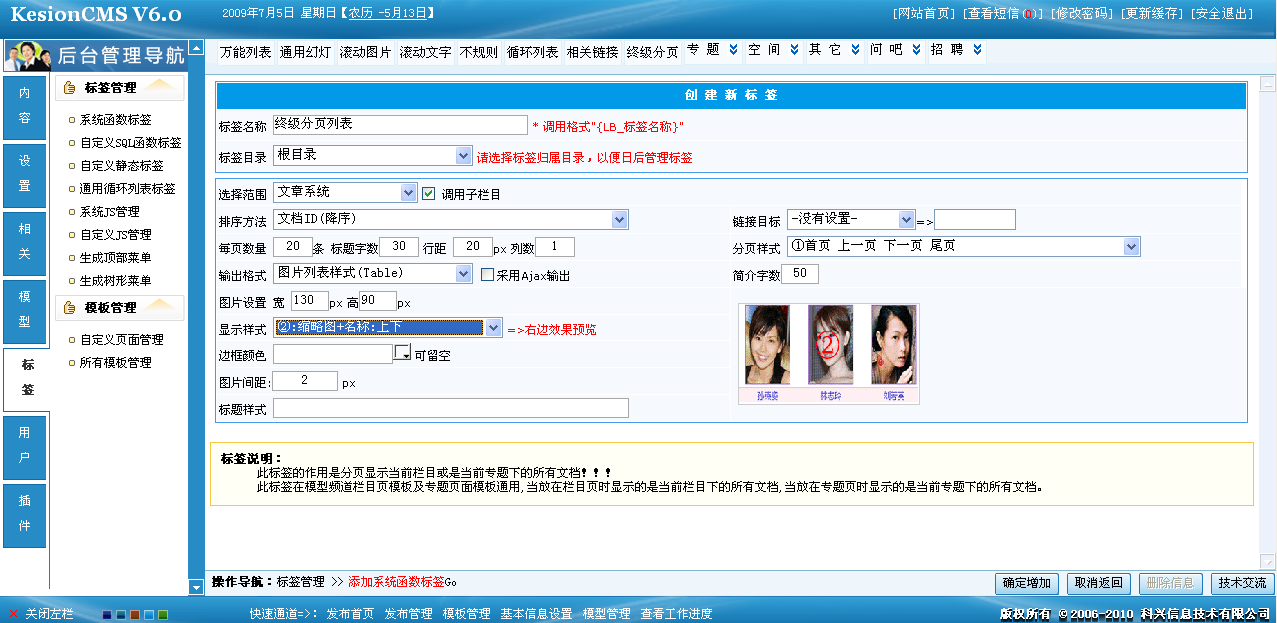Expand the 分页样式 dropdown
The width and height of the screenshot is (1277, 623).
(x=1131, y=246)
